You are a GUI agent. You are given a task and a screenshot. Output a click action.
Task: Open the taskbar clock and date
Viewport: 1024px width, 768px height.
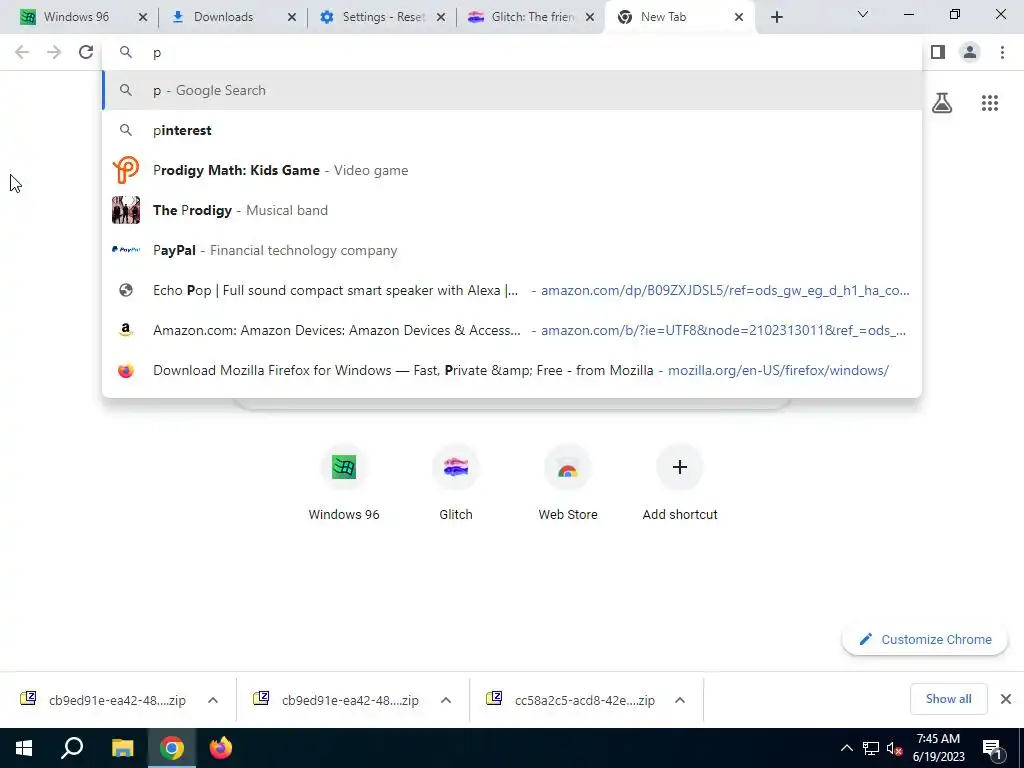(x=938, y=748)
